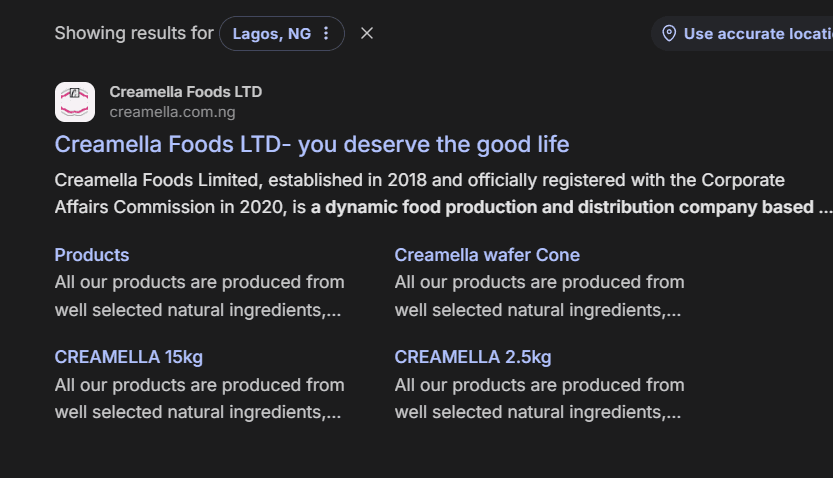The image size is (833, 478).
Task: Click description under CREAMELLA 15kg
Action: (x=199, y=398)
